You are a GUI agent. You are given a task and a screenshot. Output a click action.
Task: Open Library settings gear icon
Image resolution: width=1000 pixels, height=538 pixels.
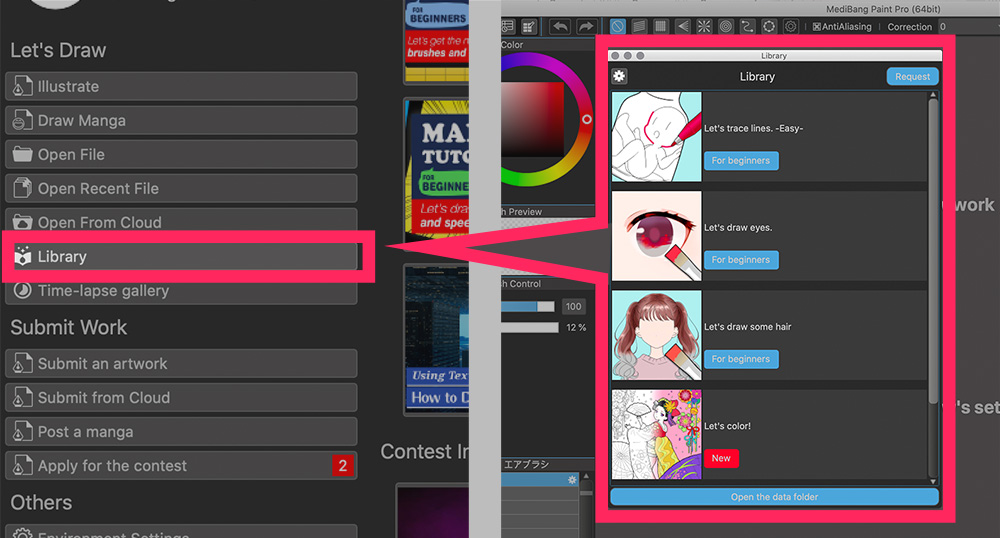coord(619,76)
